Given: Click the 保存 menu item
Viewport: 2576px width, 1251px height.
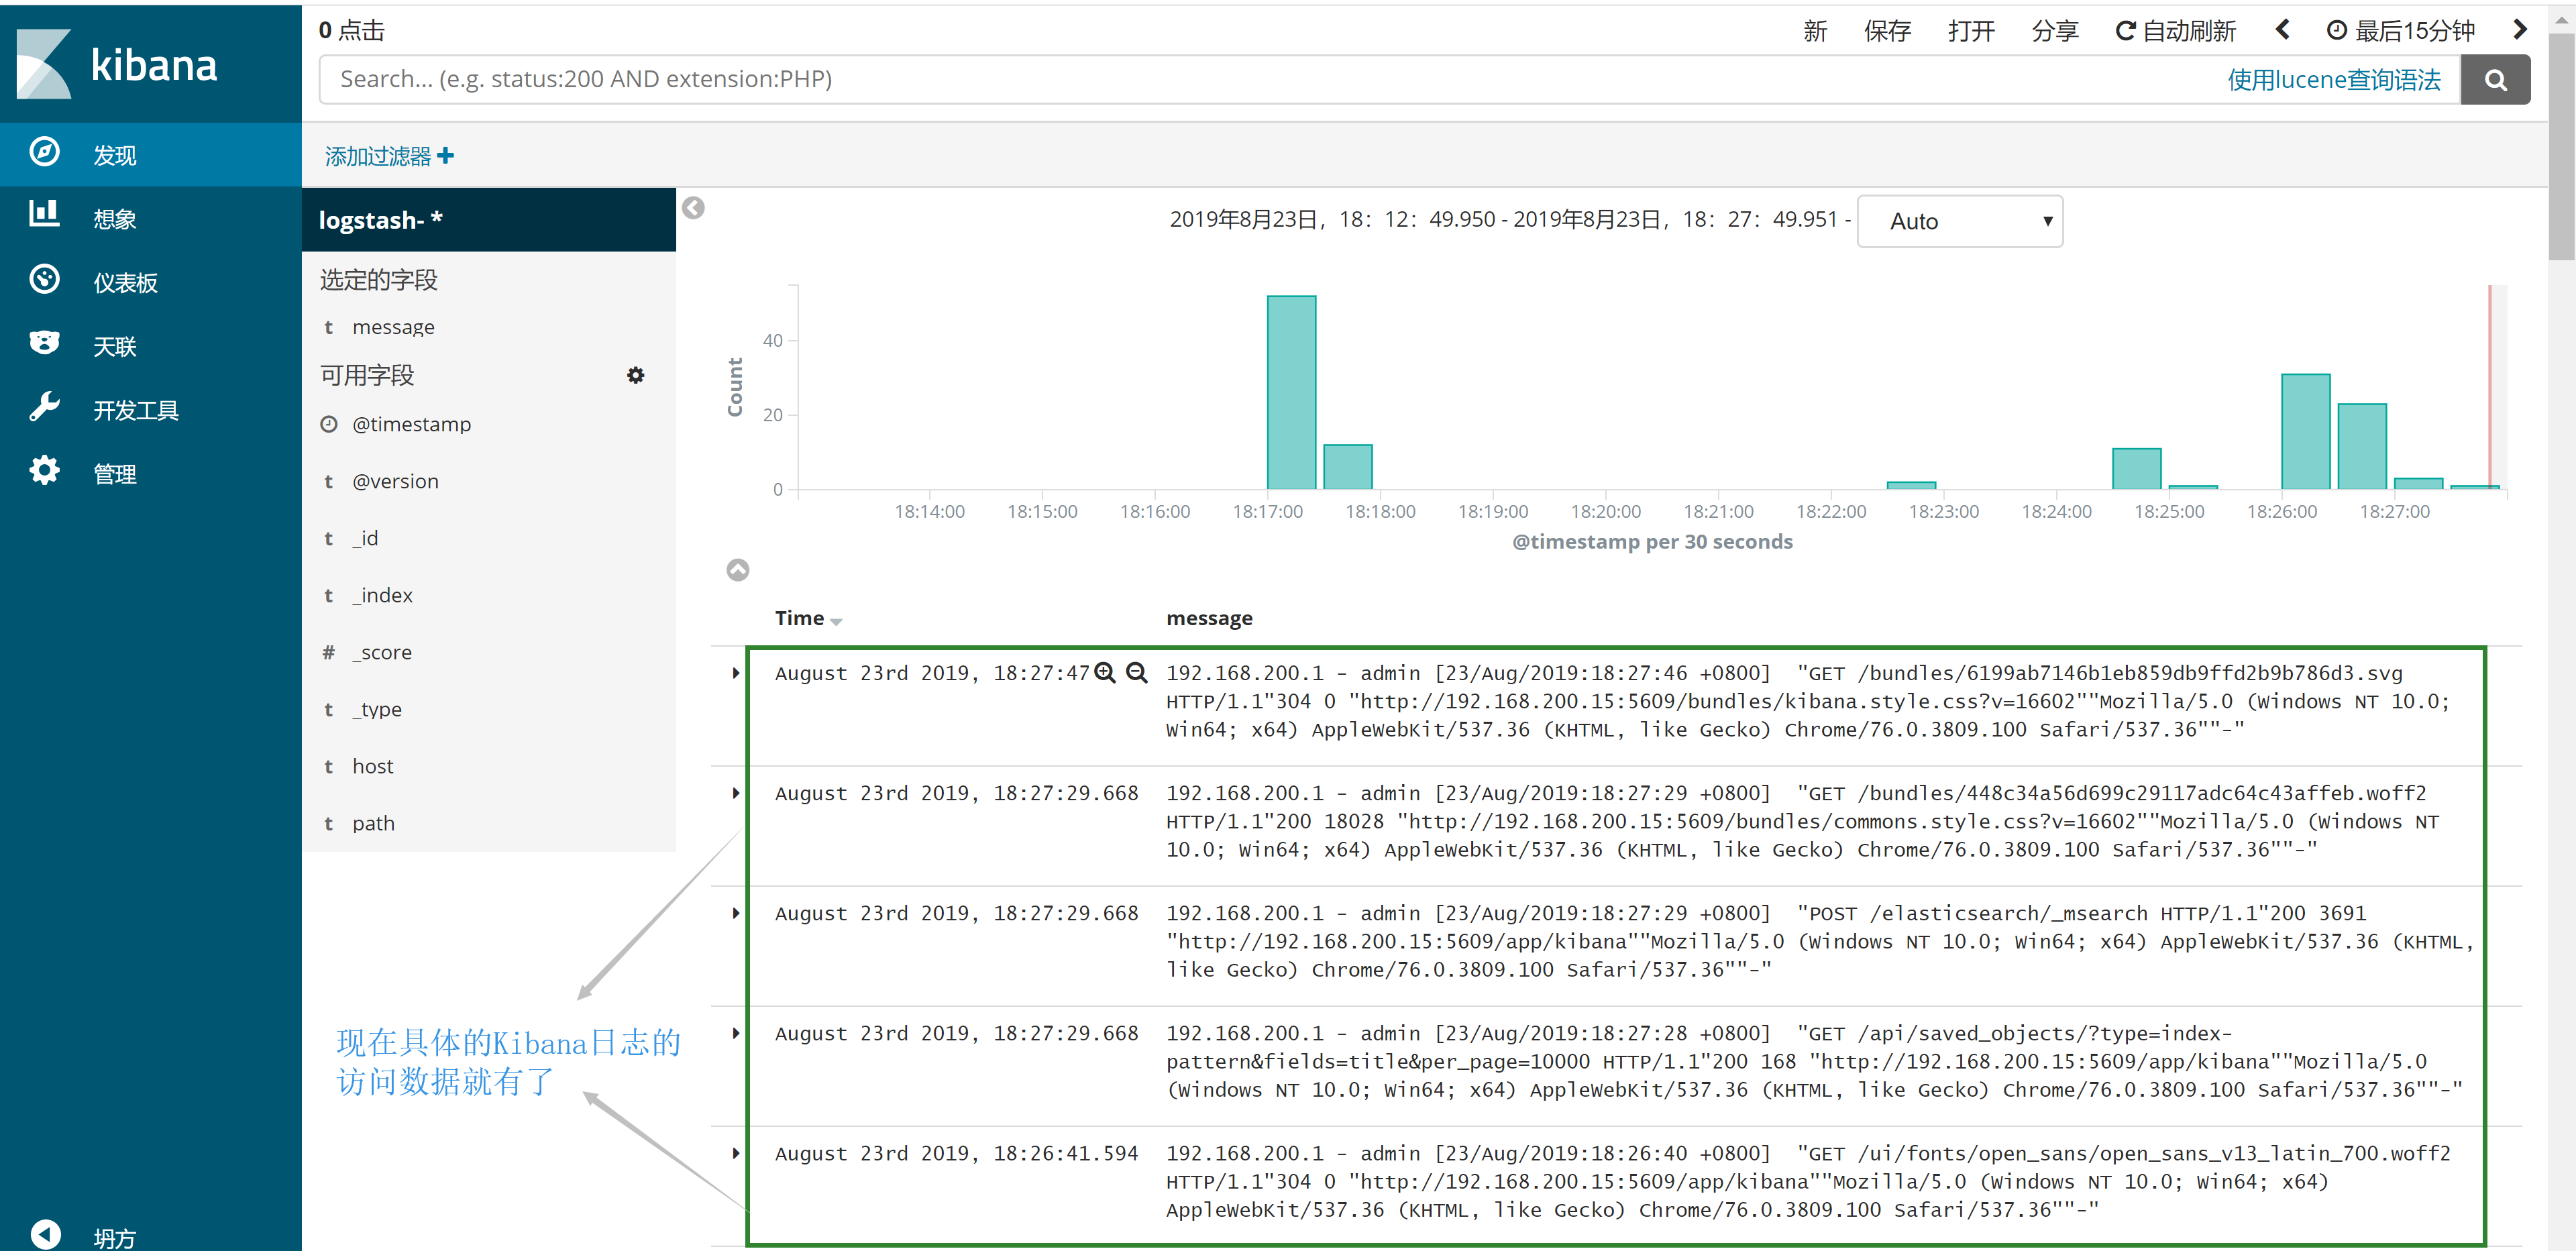Looking at the screenshot, I should click(1887, 31).
